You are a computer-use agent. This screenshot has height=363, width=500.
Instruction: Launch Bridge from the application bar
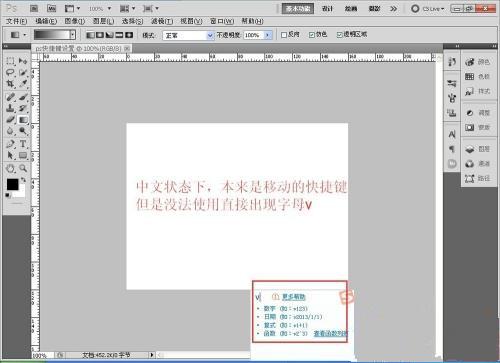coord(34,8)
